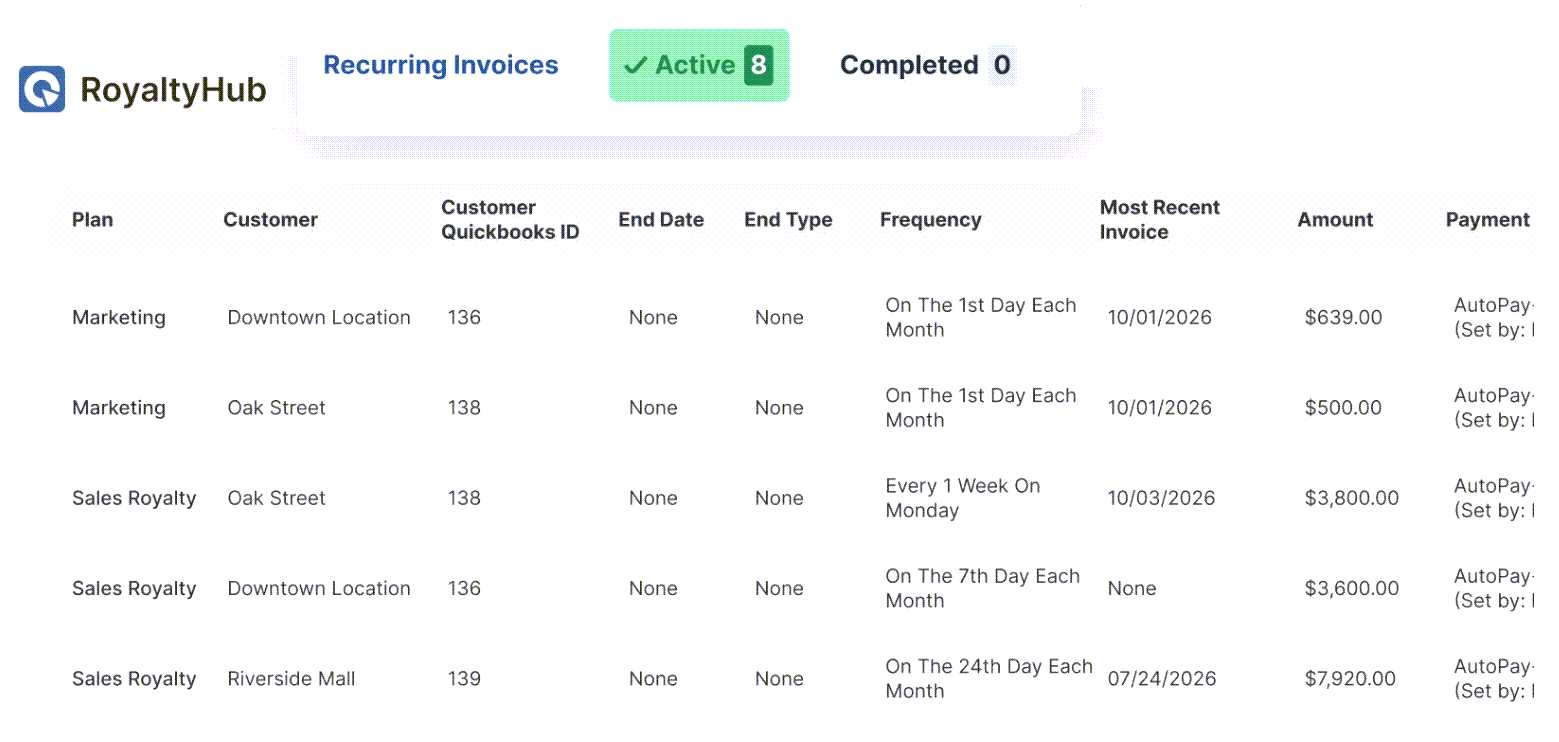Click the 10/03/2026 invoice date
Viewport: 1559px width, 742px height.
[1162, 498]
